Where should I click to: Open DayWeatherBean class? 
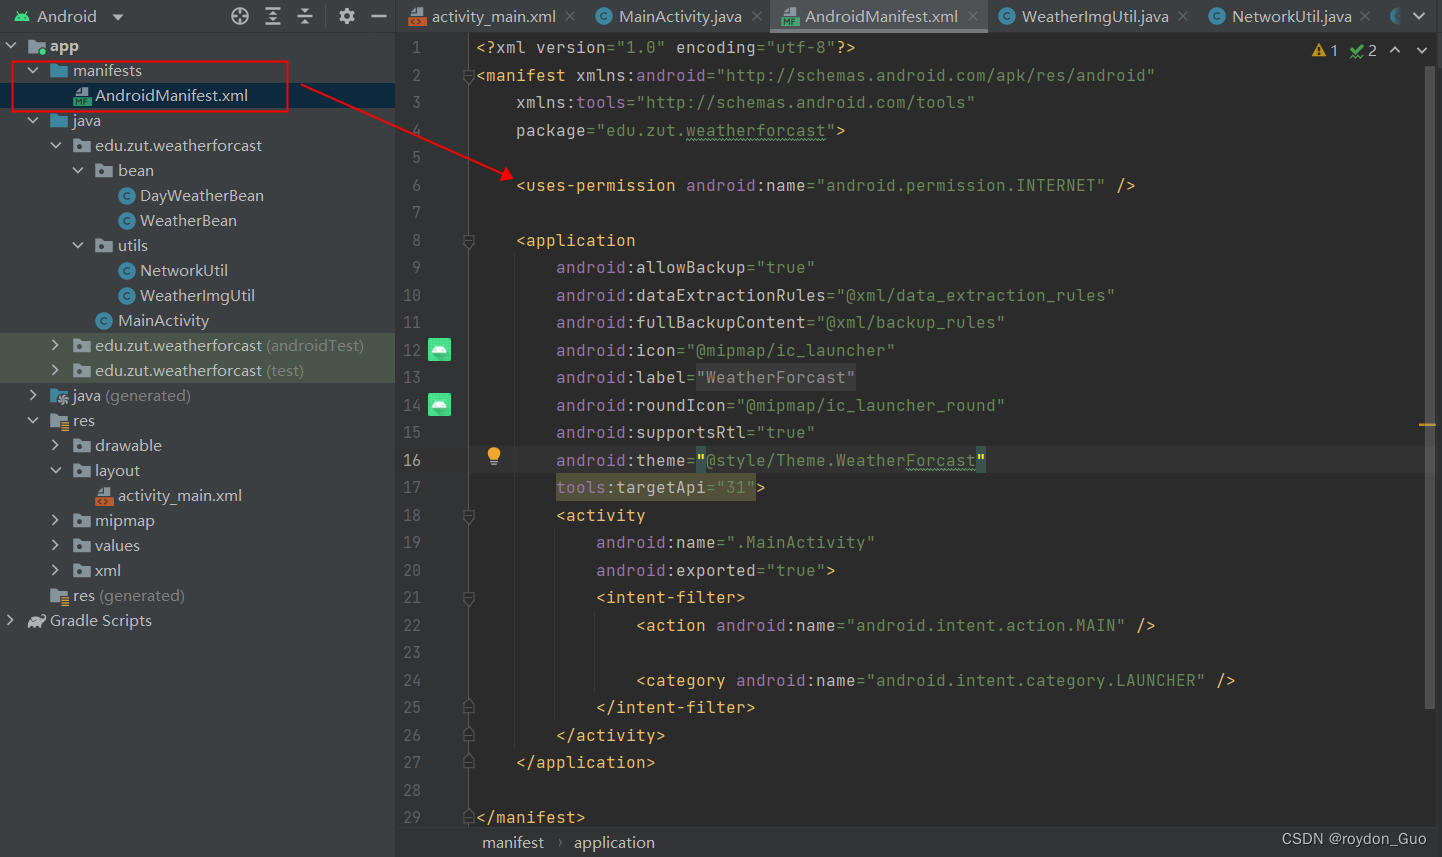click(x=191, y=196)
